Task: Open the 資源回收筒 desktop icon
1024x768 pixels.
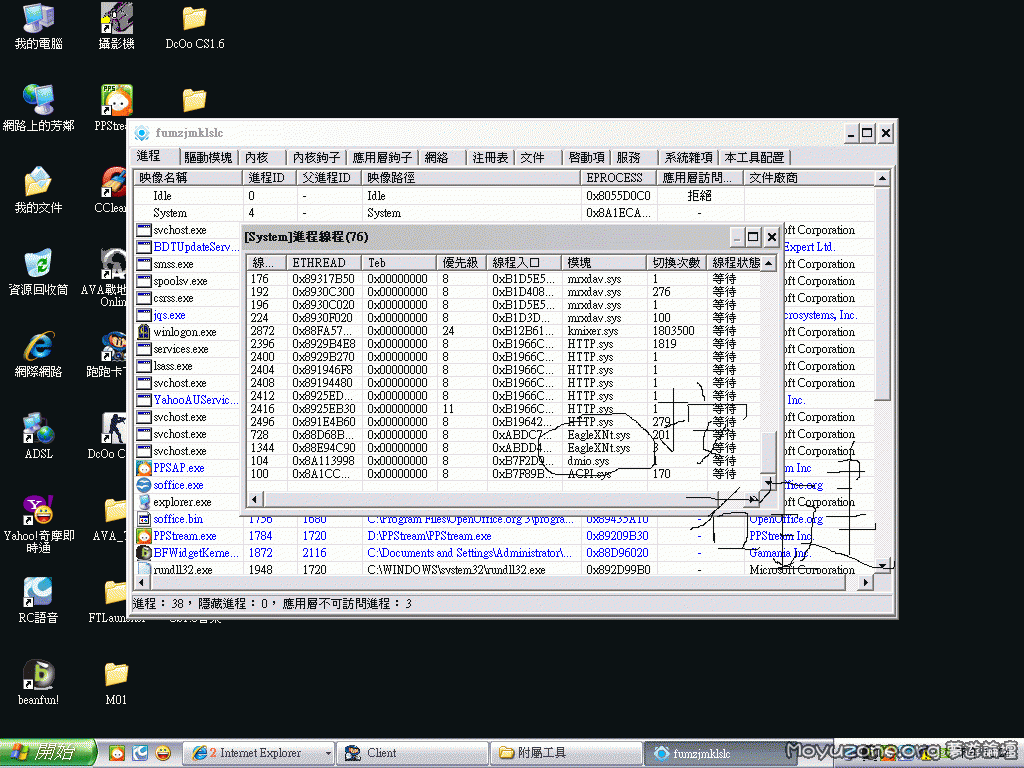Action: [37, 262]
